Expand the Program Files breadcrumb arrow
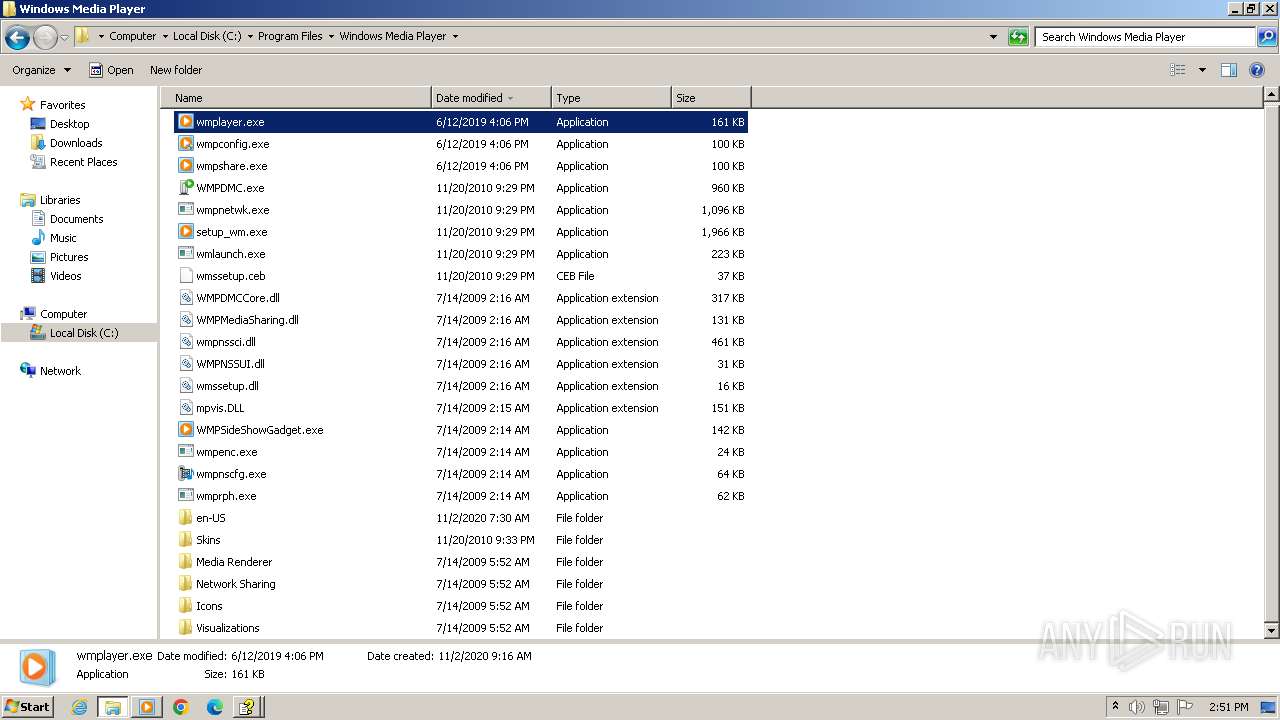Viewport: 1280px width, 720px height. point(331,36)
